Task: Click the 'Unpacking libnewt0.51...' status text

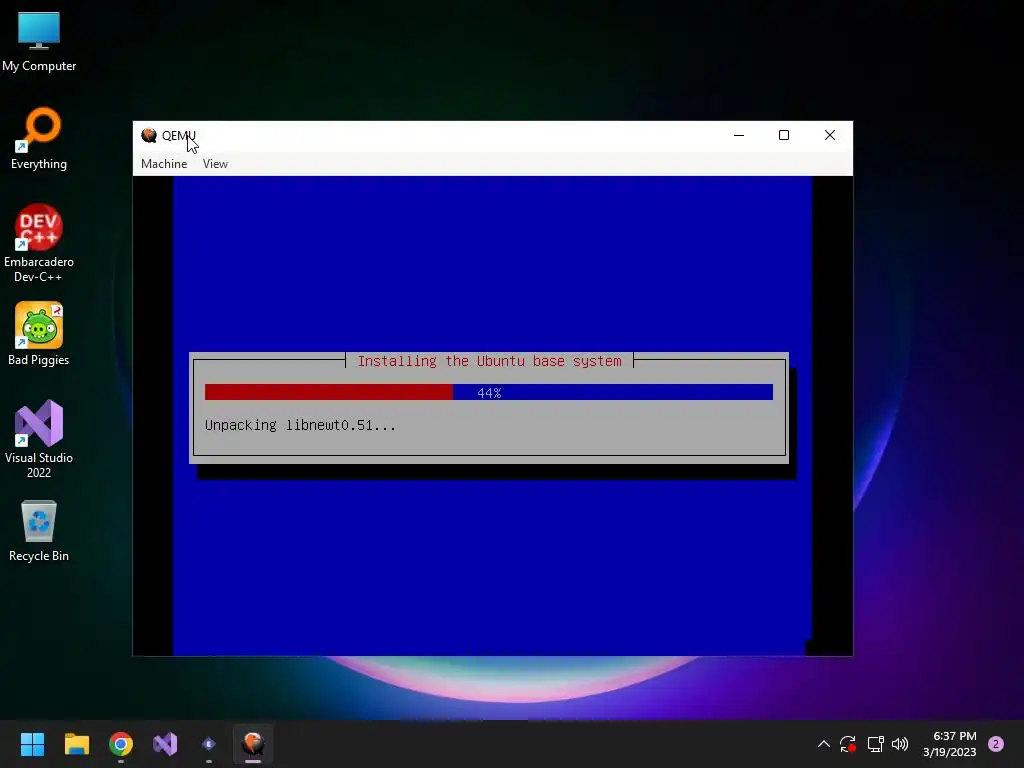Action: [x=300, y=425]
